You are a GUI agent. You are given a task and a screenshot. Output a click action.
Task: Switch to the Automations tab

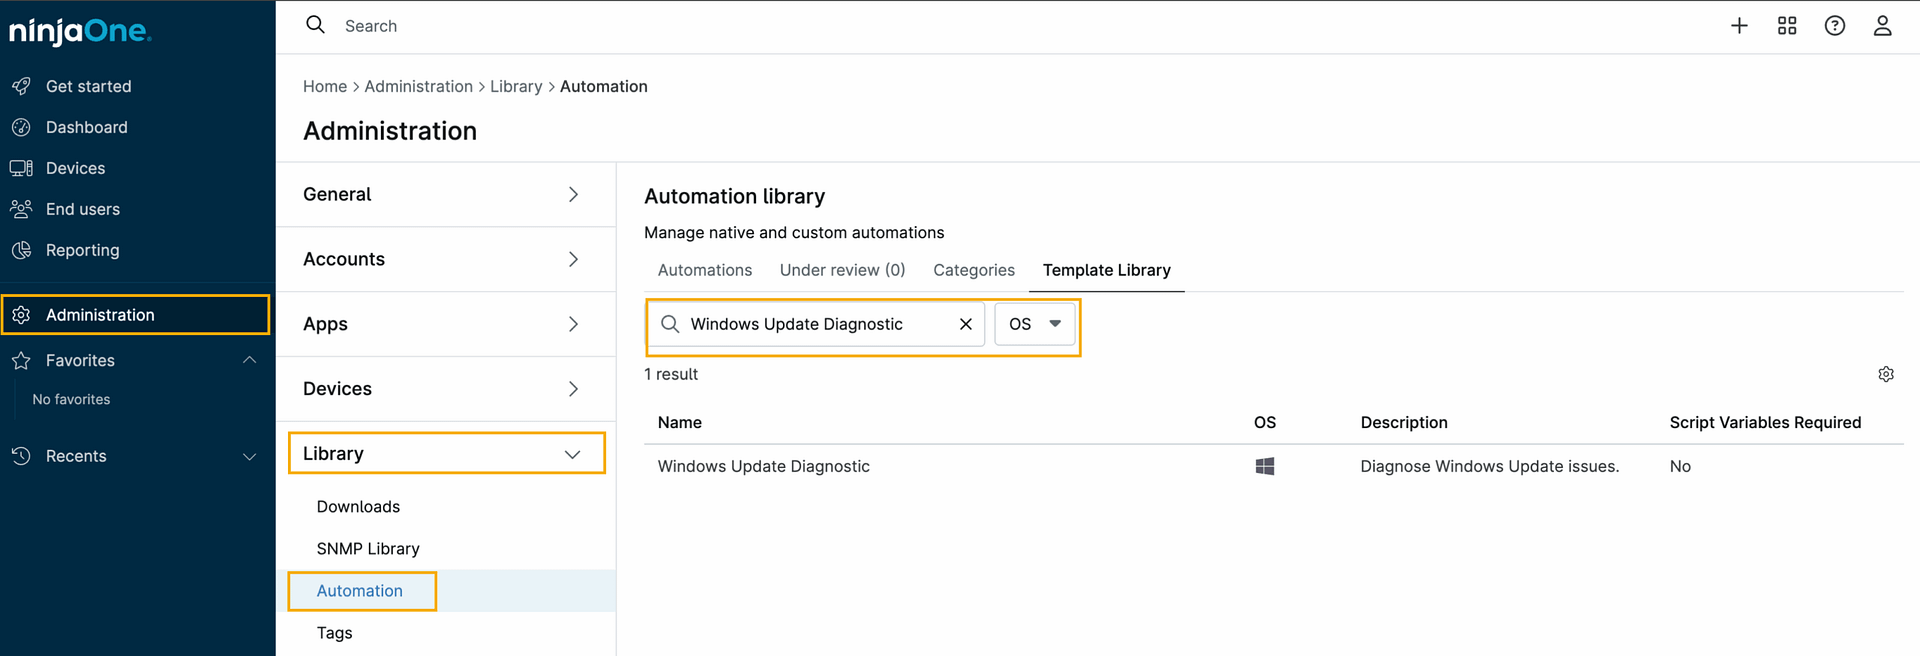click(x=704, y=270)
